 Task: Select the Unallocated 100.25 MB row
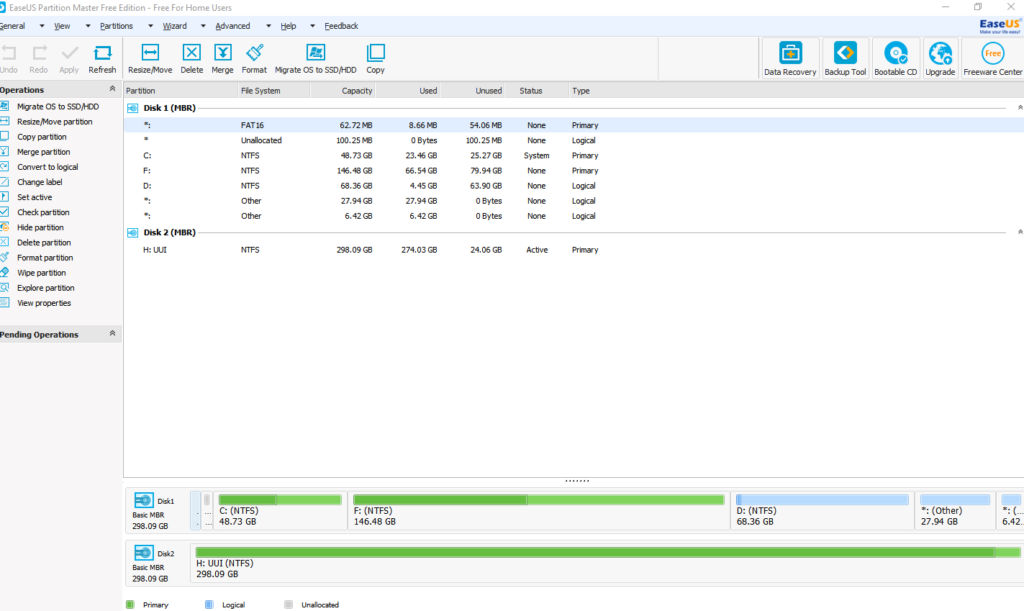point(573,140)
